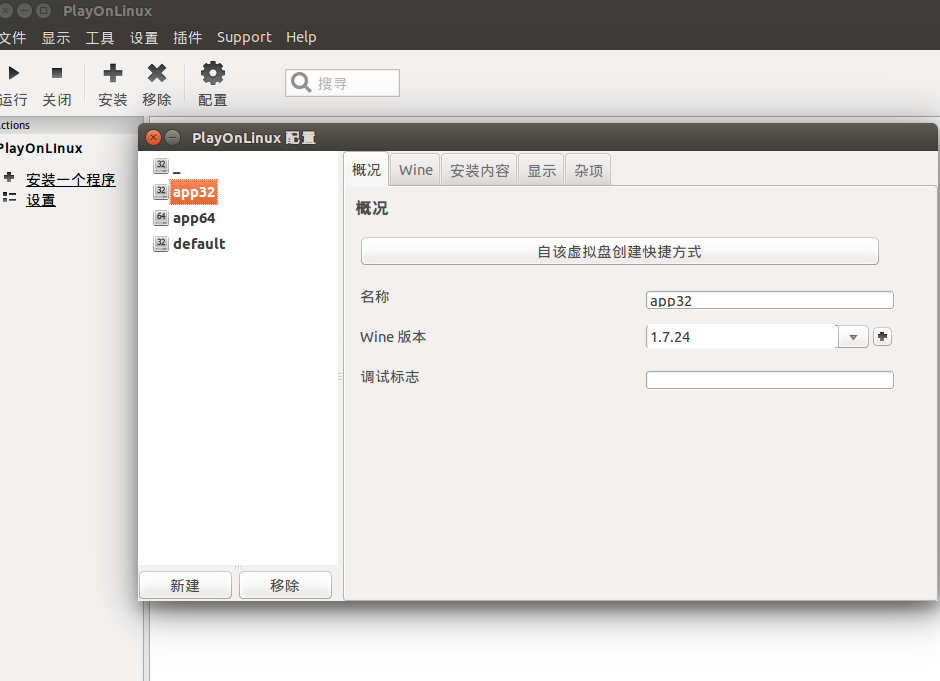The height and width of the screenshot is (681, 940).
Task: Click the 名称 label
Action: tap(375, 297)
